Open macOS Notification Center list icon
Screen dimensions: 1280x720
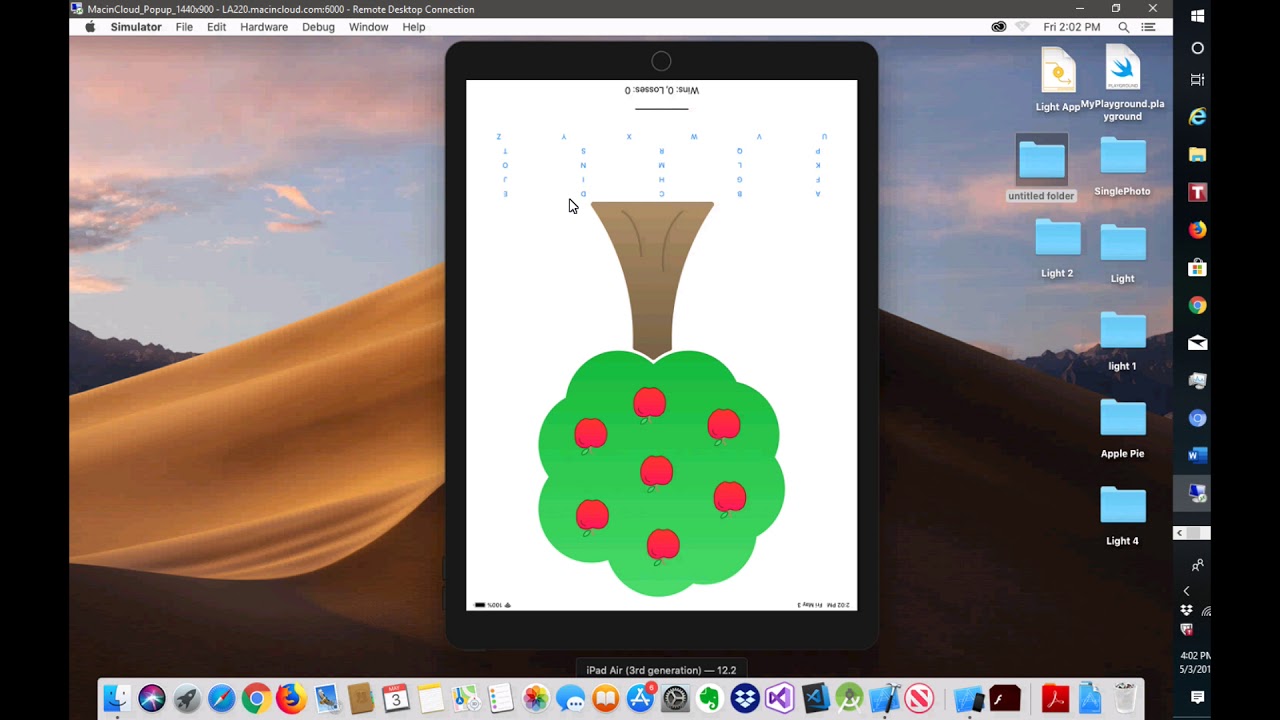(x=1149, y=27)
